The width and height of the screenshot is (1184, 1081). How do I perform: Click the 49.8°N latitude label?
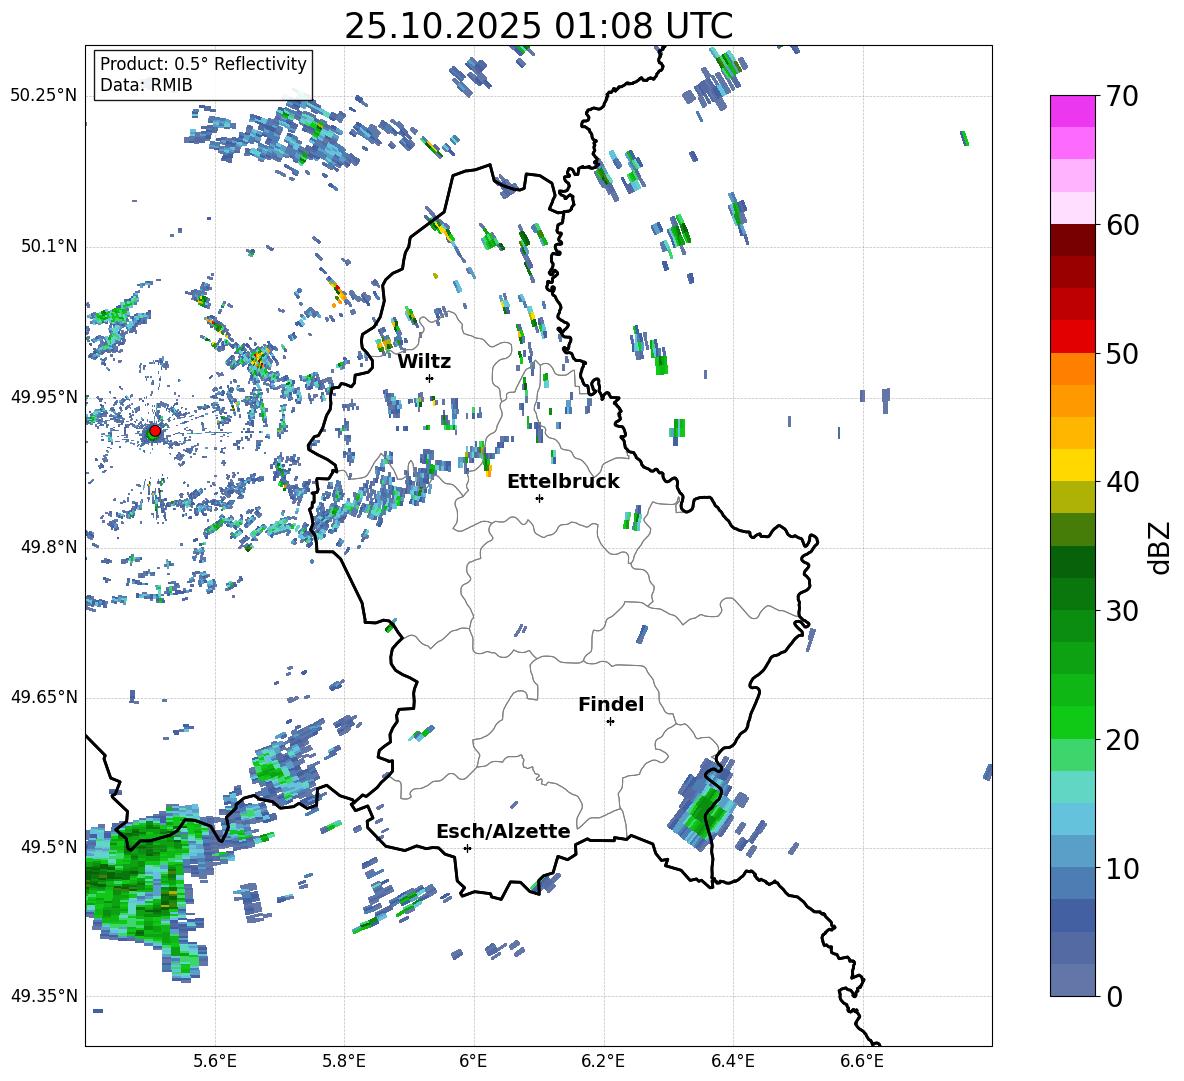48,547
